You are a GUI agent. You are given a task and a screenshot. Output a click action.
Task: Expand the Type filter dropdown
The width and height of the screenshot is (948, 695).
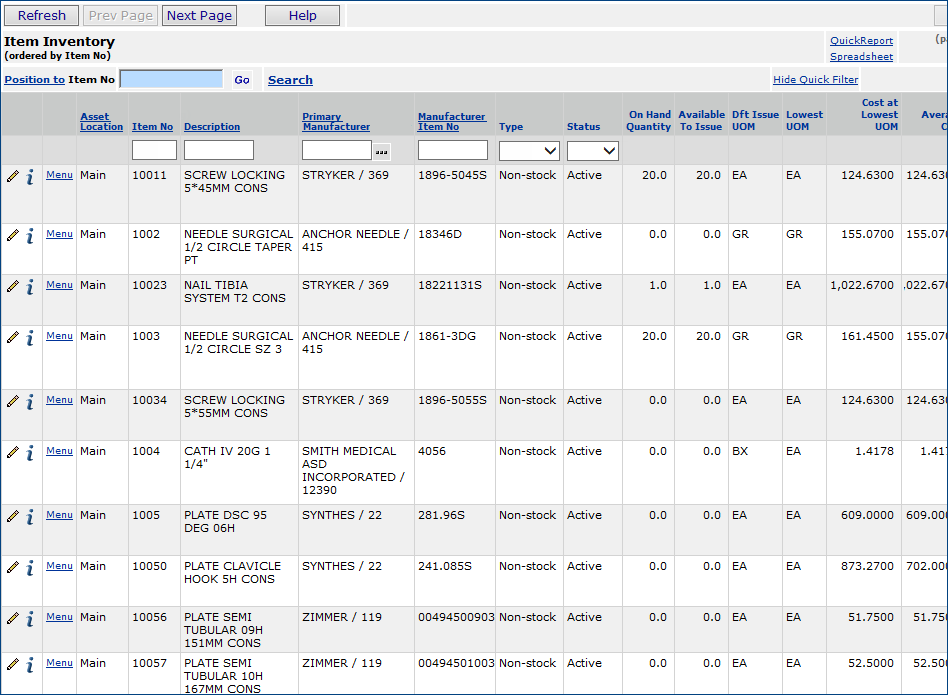tap(529, 151)
